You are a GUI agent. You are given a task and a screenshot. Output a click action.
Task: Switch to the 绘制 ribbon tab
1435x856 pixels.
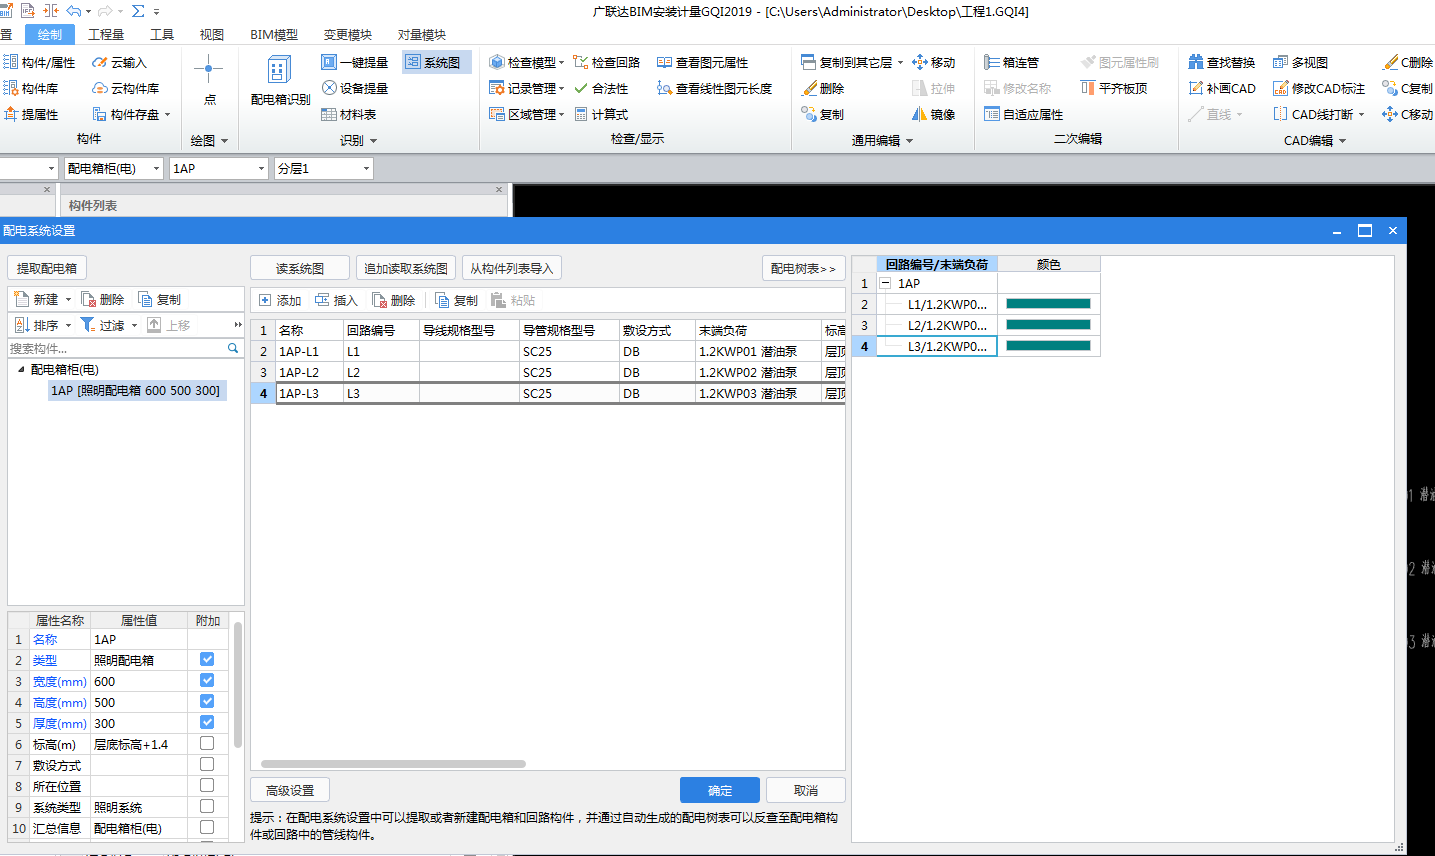49,34
